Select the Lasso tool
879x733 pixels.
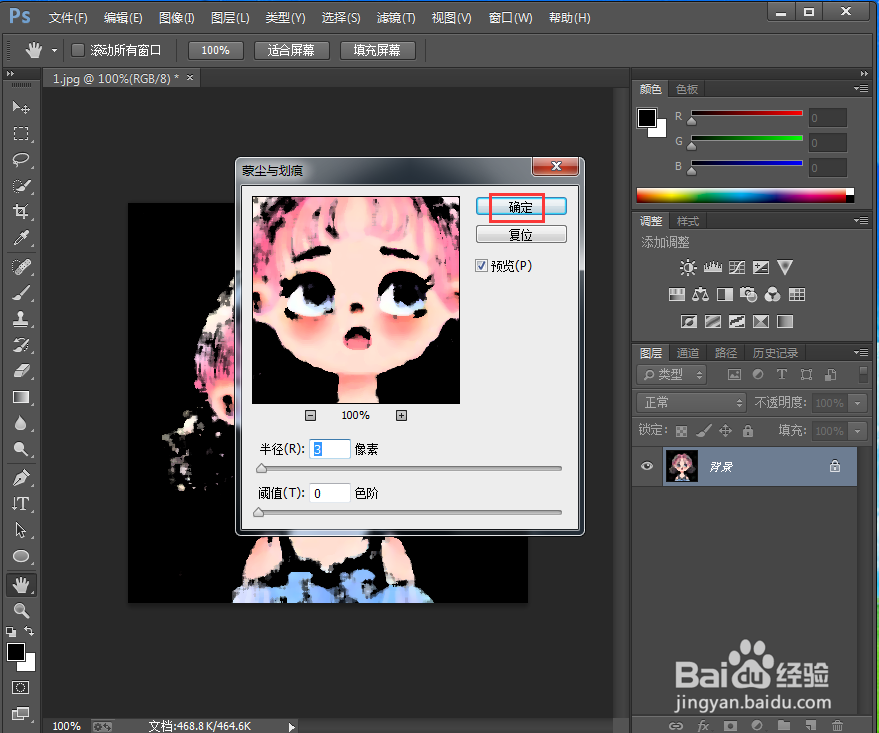pyautogui.click(x=21, y=160)
